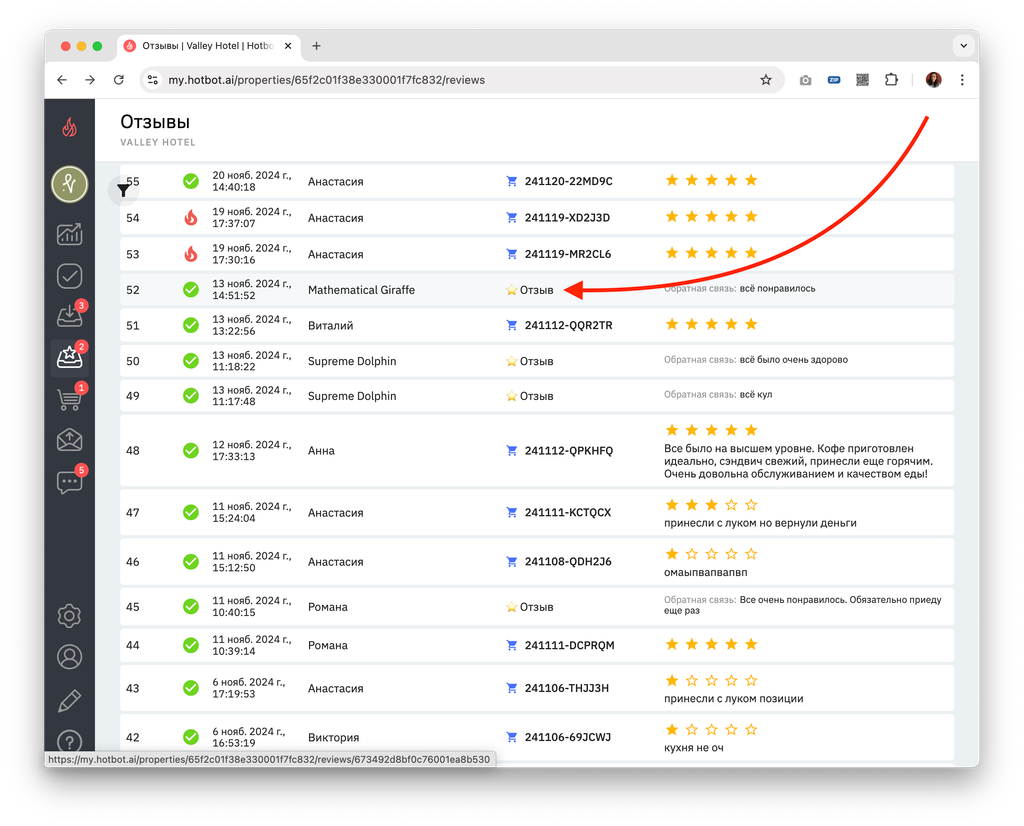Select guest name Виталий in row 51
This screenshot has width=1024, height=826.
click(x=330, y=325)
